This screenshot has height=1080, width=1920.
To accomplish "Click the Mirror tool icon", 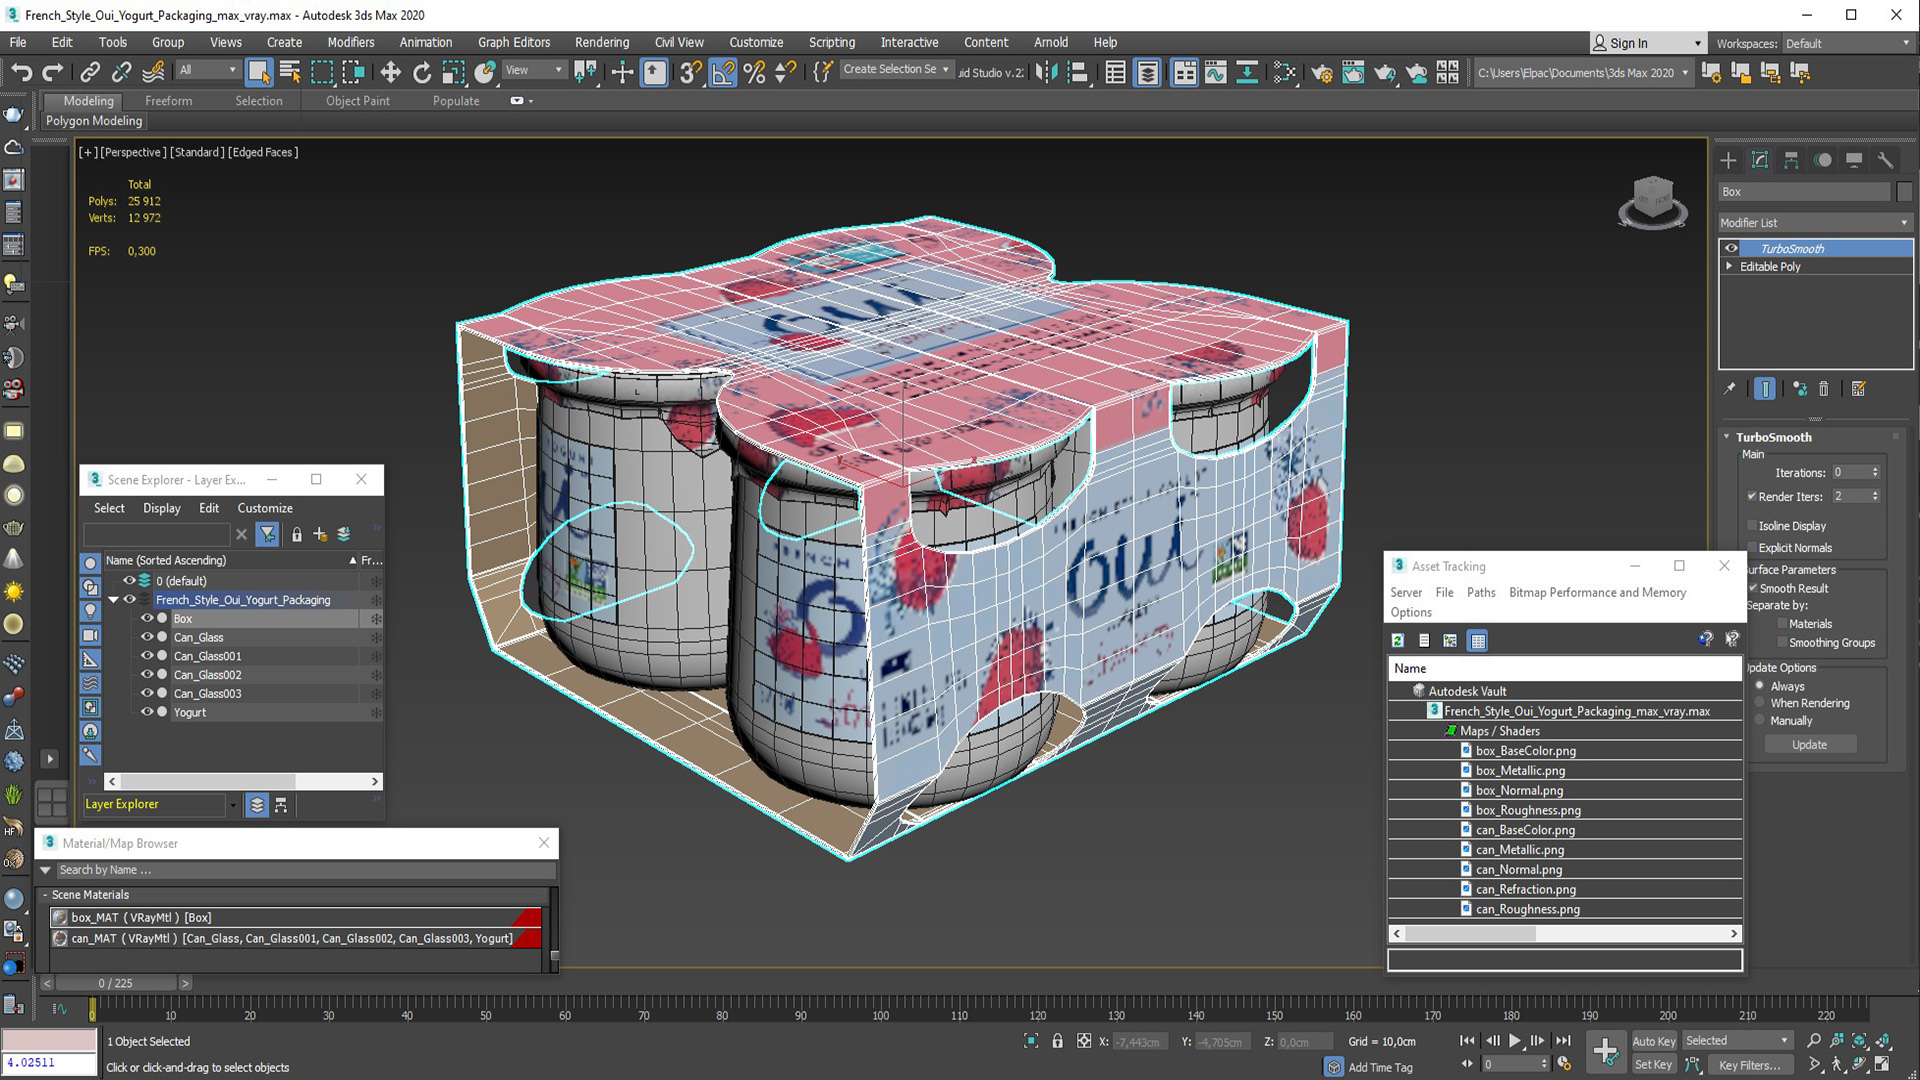I will pyautogui.click(x=1046, y=72).
